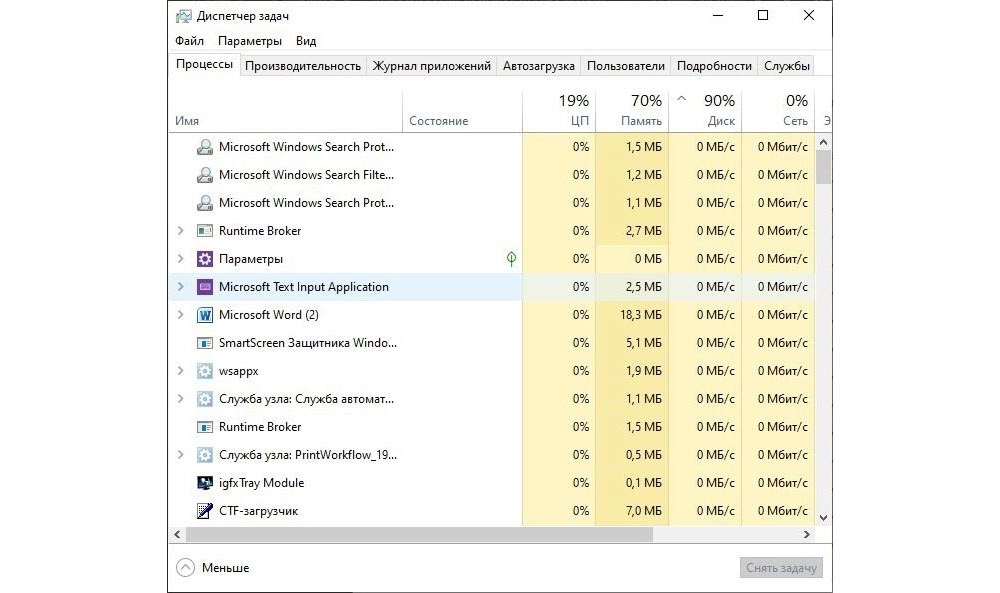The width and height of the screenshot is (1000, 593).
Task: Click the sort caret above the Диск column
Action: click(682, 98)
